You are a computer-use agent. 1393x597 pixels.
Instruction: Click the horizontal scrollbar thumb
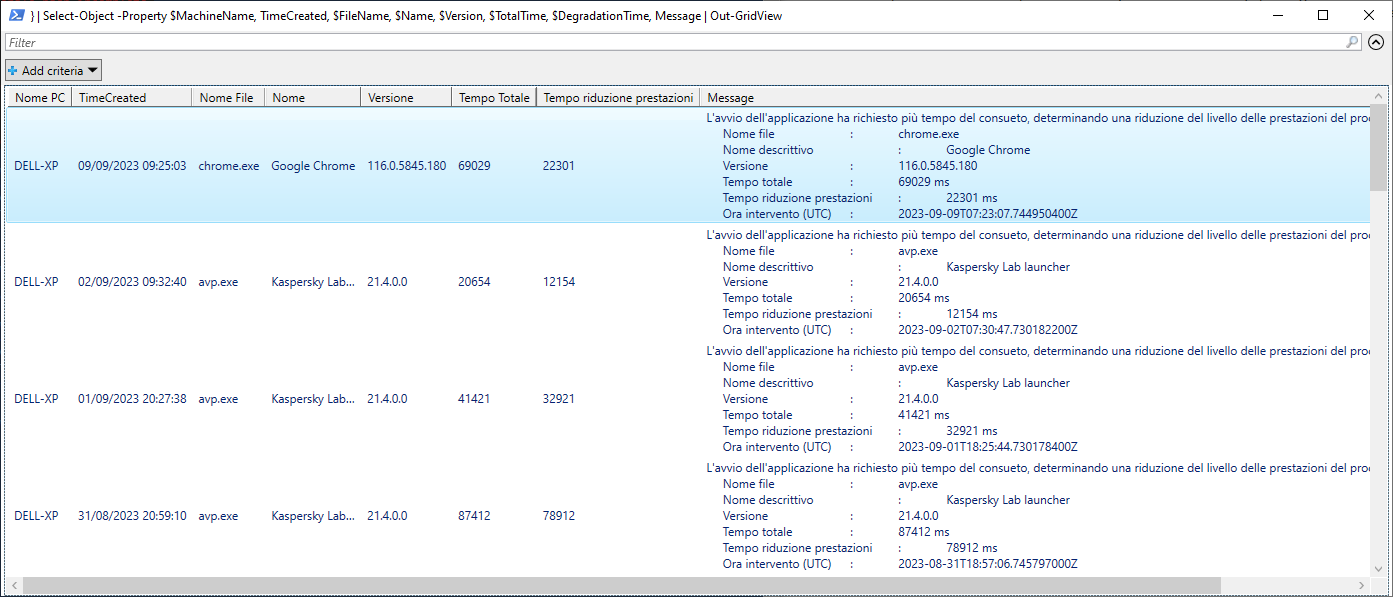pos(622,585)
